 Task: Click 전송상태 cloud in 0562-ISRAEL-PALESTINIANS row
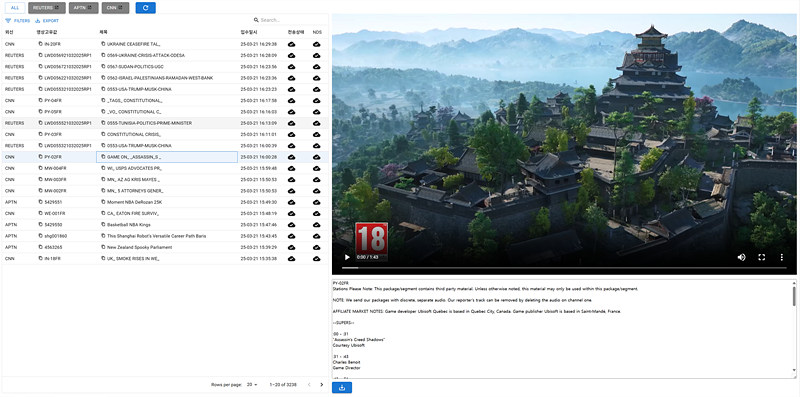click(291, 78)
